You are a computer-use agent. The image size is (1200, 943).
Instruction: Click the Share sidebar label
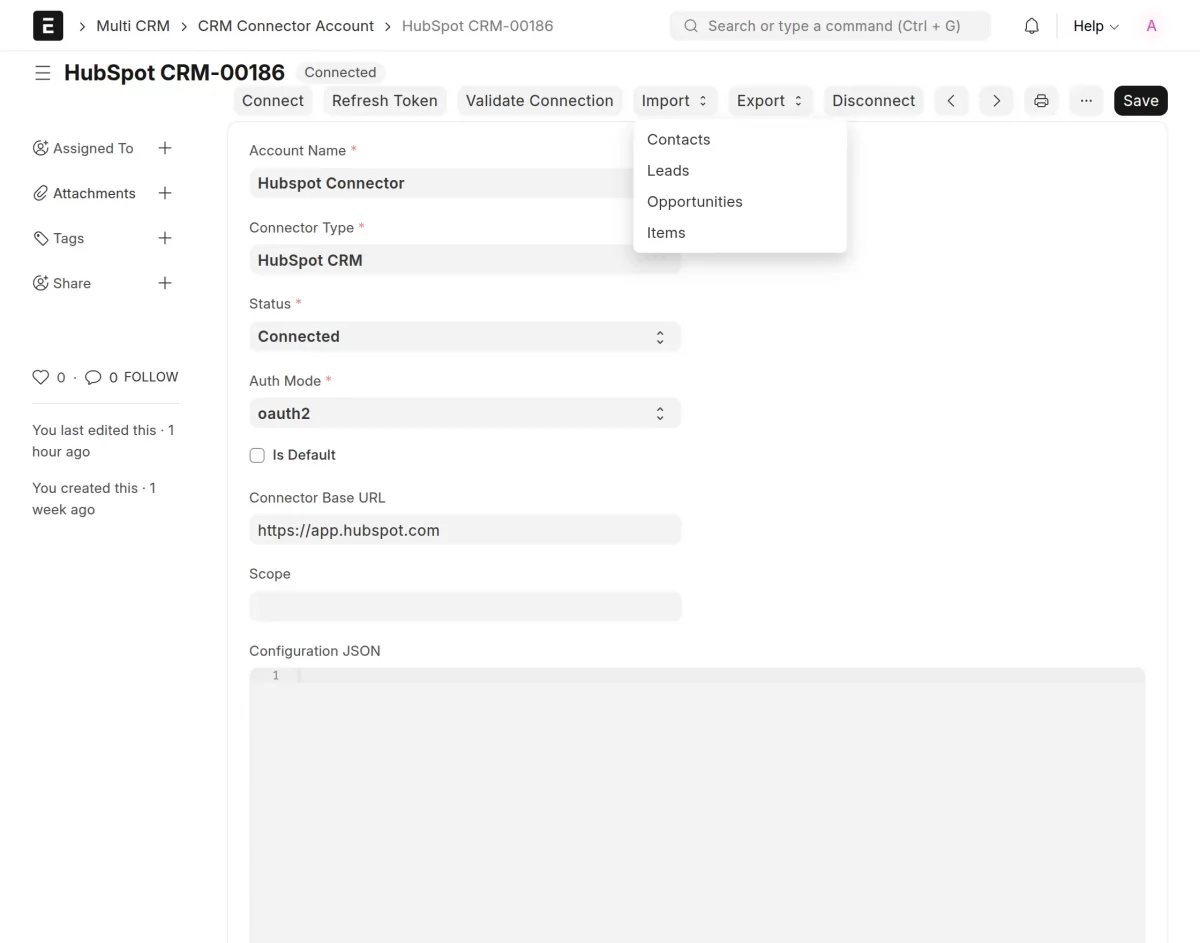(72, 283)
